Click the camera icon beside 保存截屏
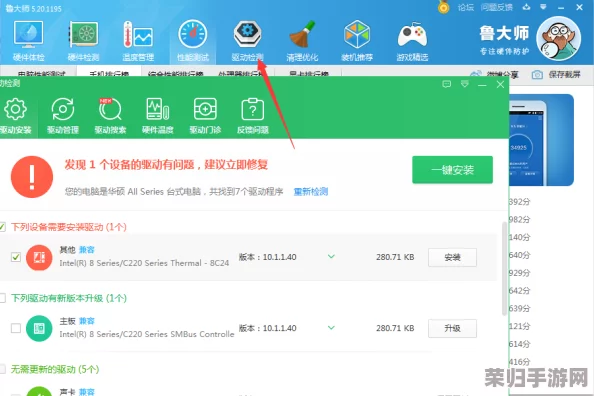The width and height of the screenshot is (594, 396). tap(537, 75)
